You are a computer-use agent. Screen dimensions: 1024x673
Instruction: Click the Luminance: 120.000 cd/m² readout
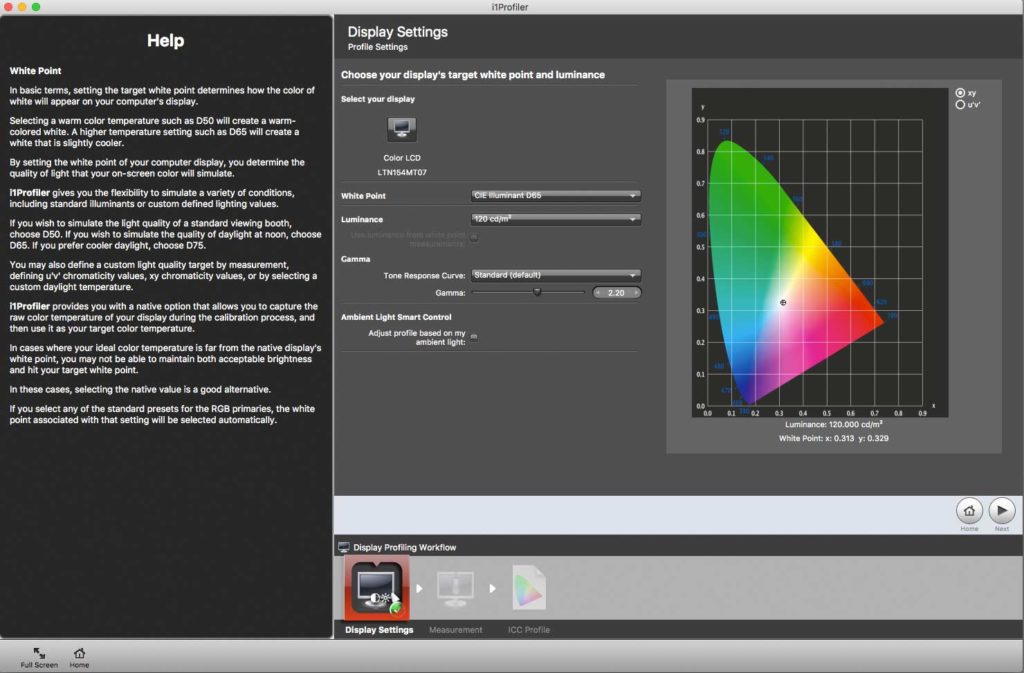click(834, 424)
